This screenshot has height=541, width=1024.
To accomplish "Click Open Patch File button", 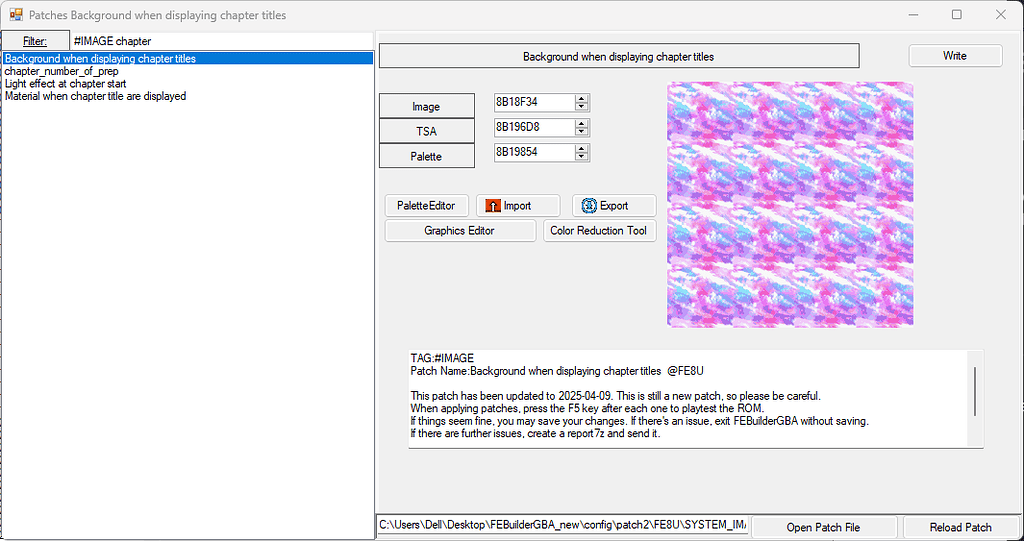I will 823,527.
